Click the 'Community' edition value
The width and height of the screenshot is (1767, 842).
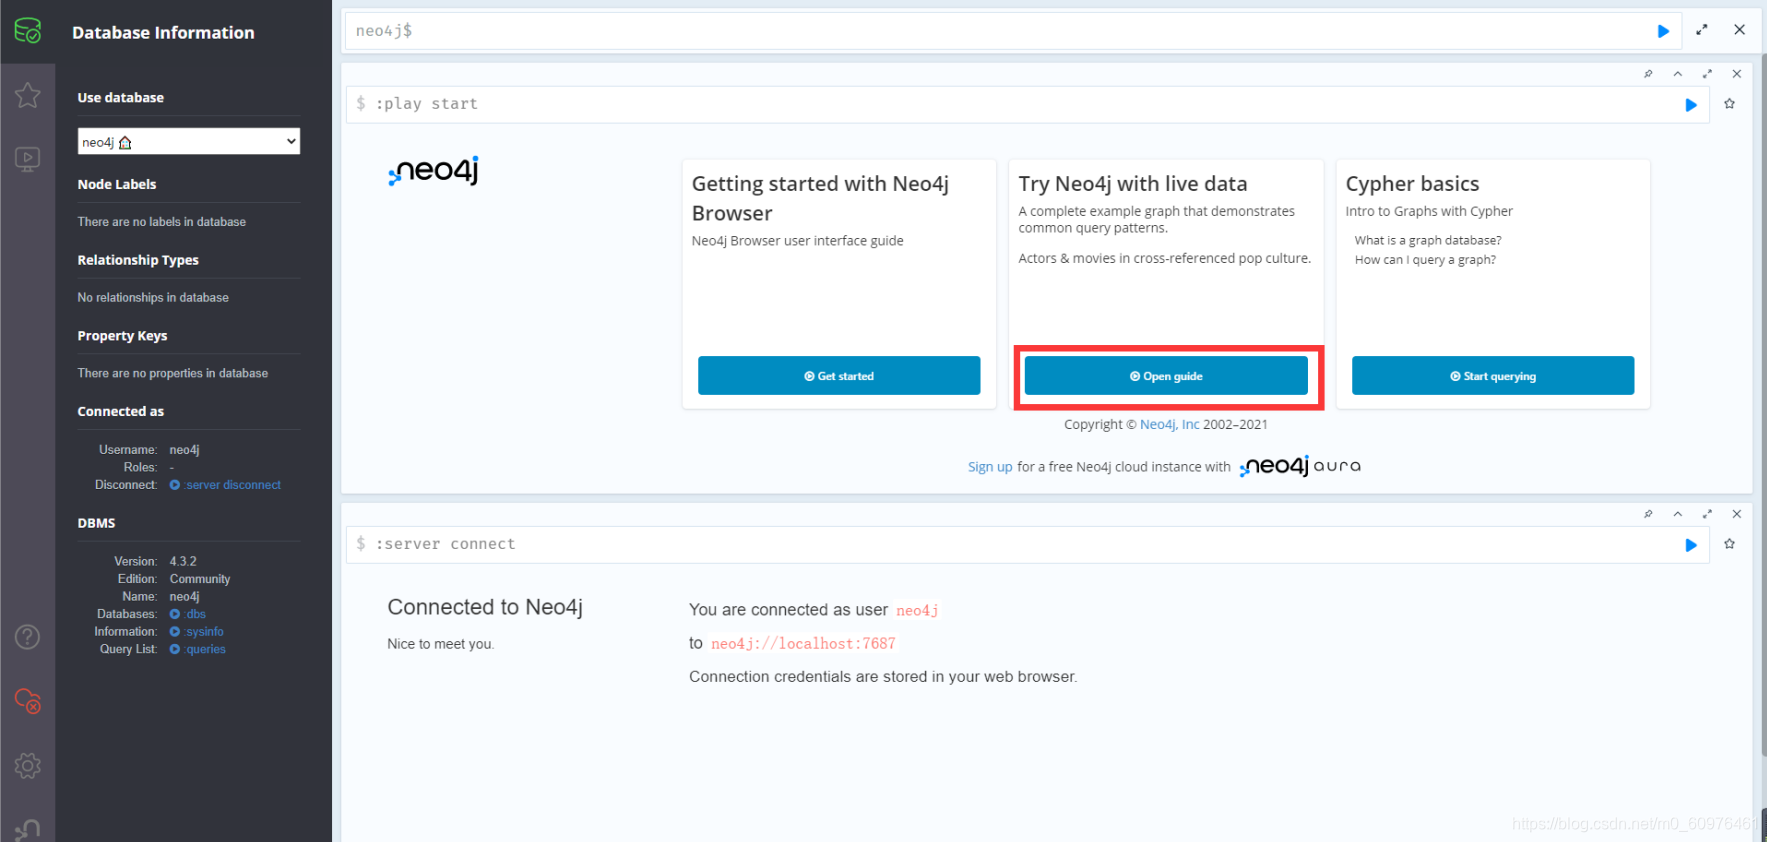pos(200,579)
